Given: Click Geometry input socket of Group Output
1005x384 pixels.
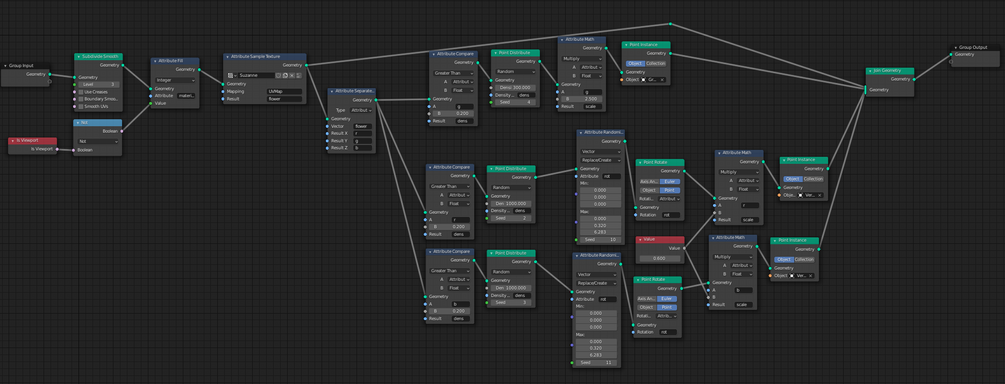Looking at the screenshot, I should 951,54.
